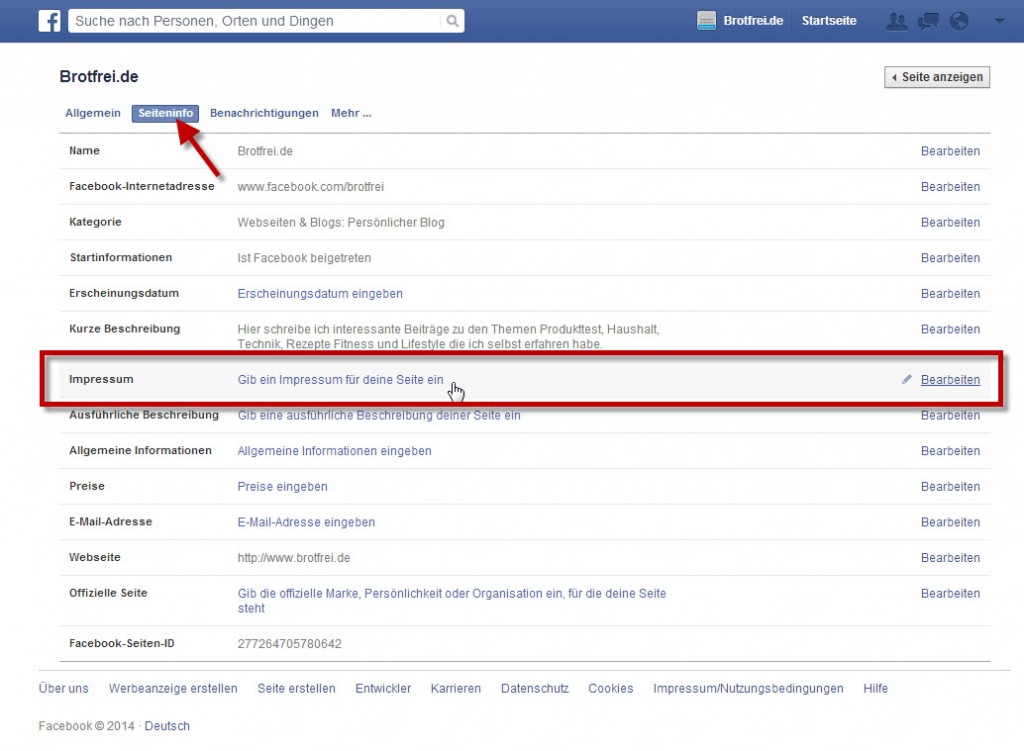The height and width of the screenshot is (751, 1024).
Task: Click Bearbeiten next to Name
Action: [950, 151]
